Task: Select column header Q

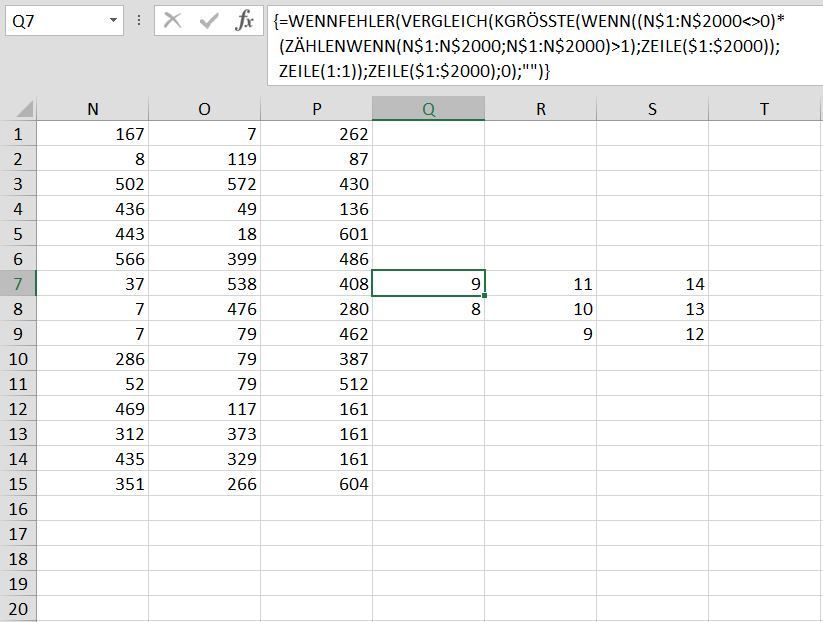Action: tap(430, 106)
